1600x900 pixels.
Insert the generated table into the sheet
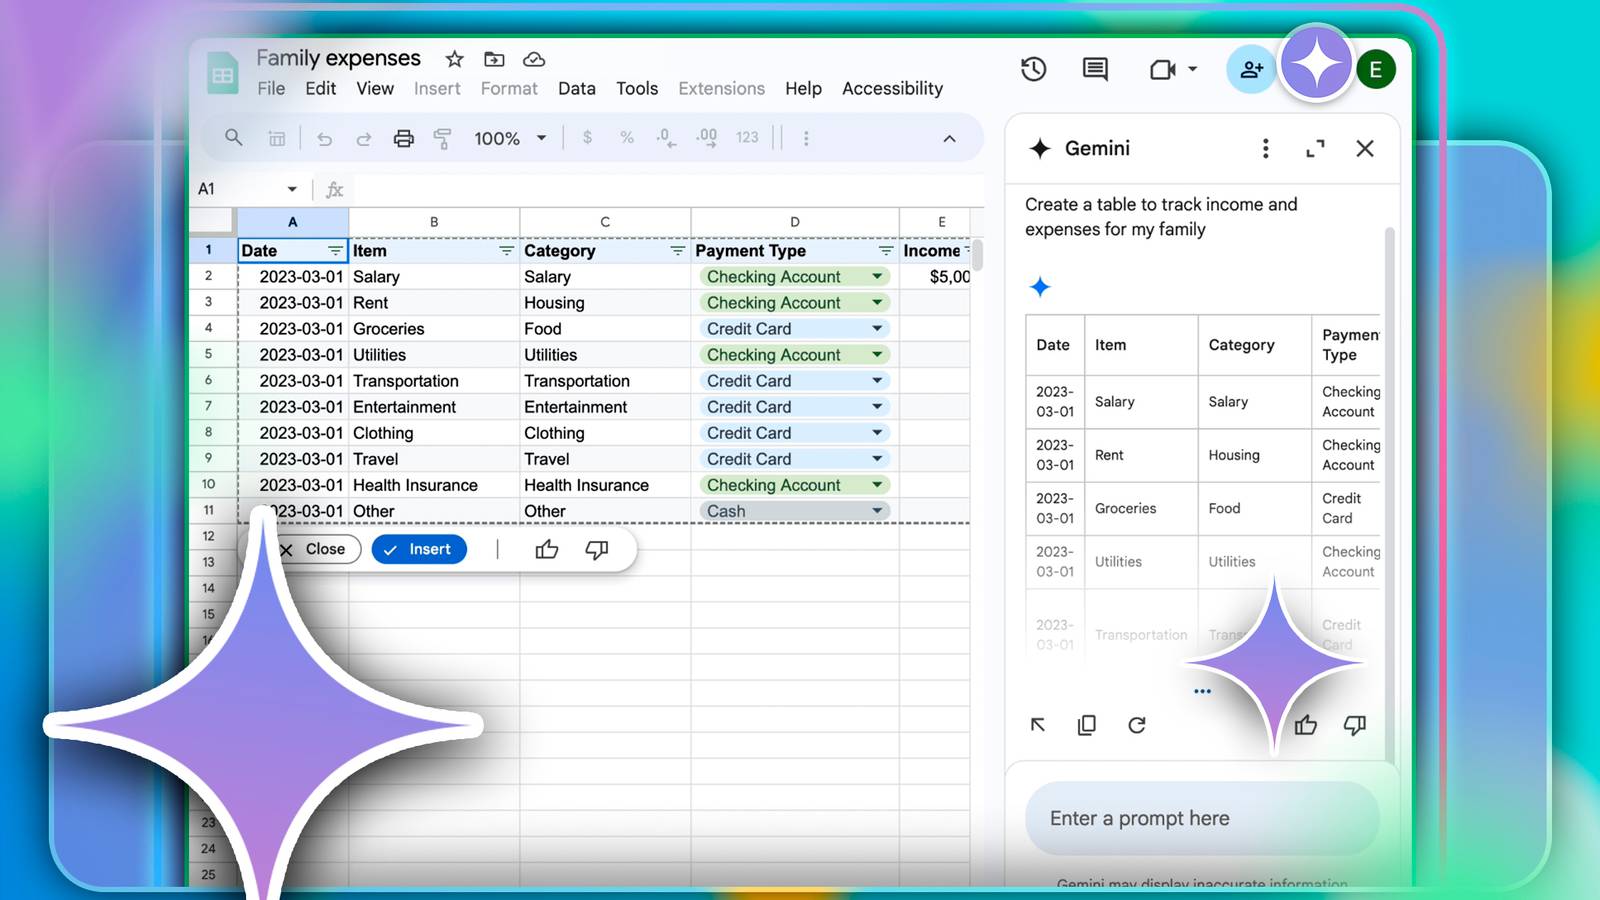419,549
